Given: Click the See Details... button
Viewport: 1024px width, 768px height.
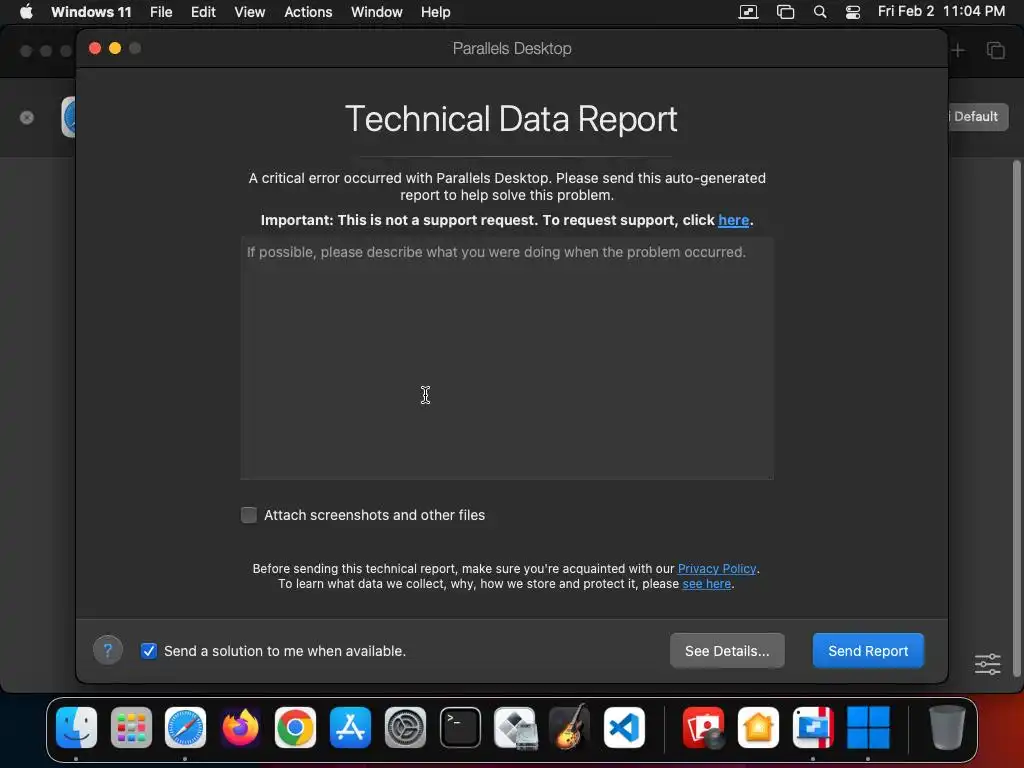Looking at the screenshot, I should 727,650.
